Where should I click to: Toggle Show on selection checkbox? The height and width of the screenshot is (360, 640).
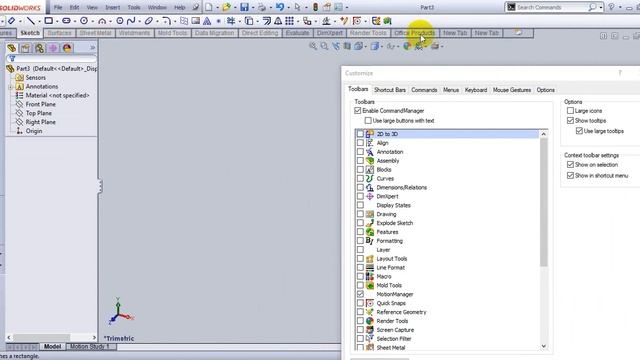pyautogui.click(x=570, y=164)
